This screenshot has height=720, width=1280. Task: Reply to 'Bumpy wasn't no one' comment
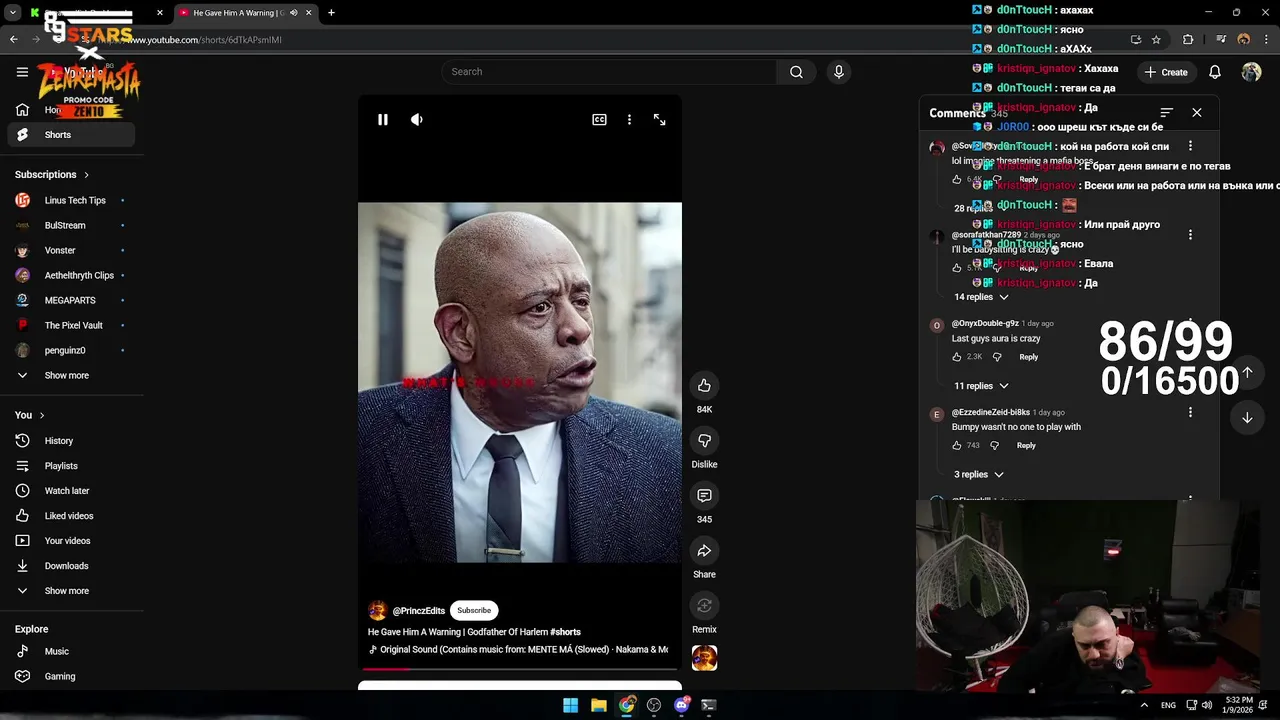coord(1026,446)
